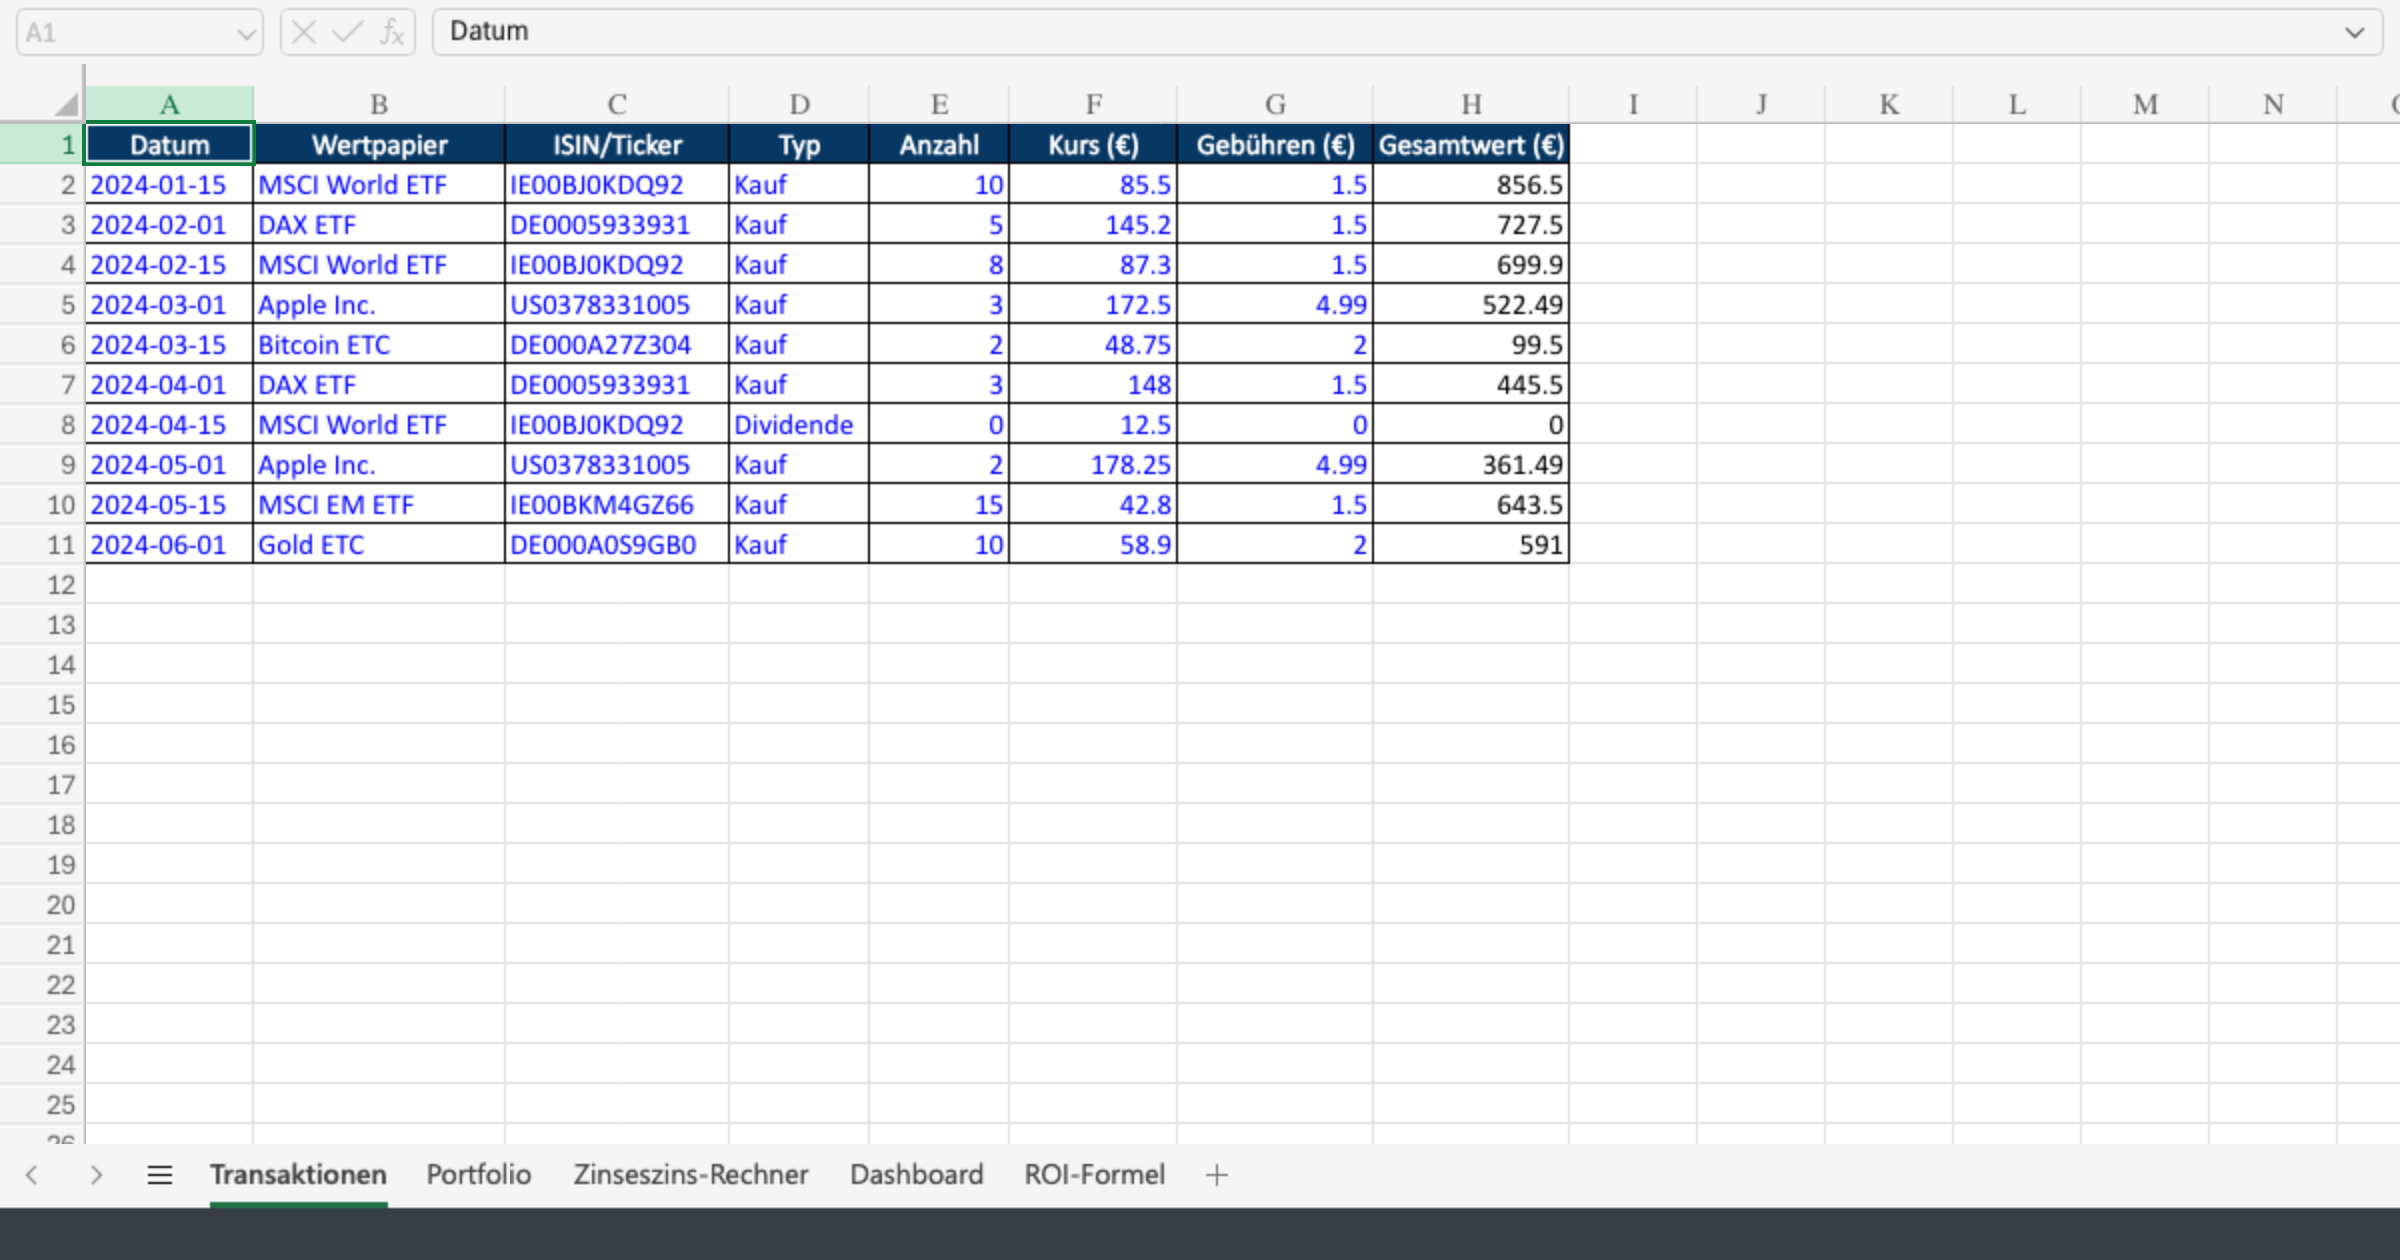Switch to the Portfolio sheet tab
The width and height of the screenshot is (2400, 1260).
478,1175
